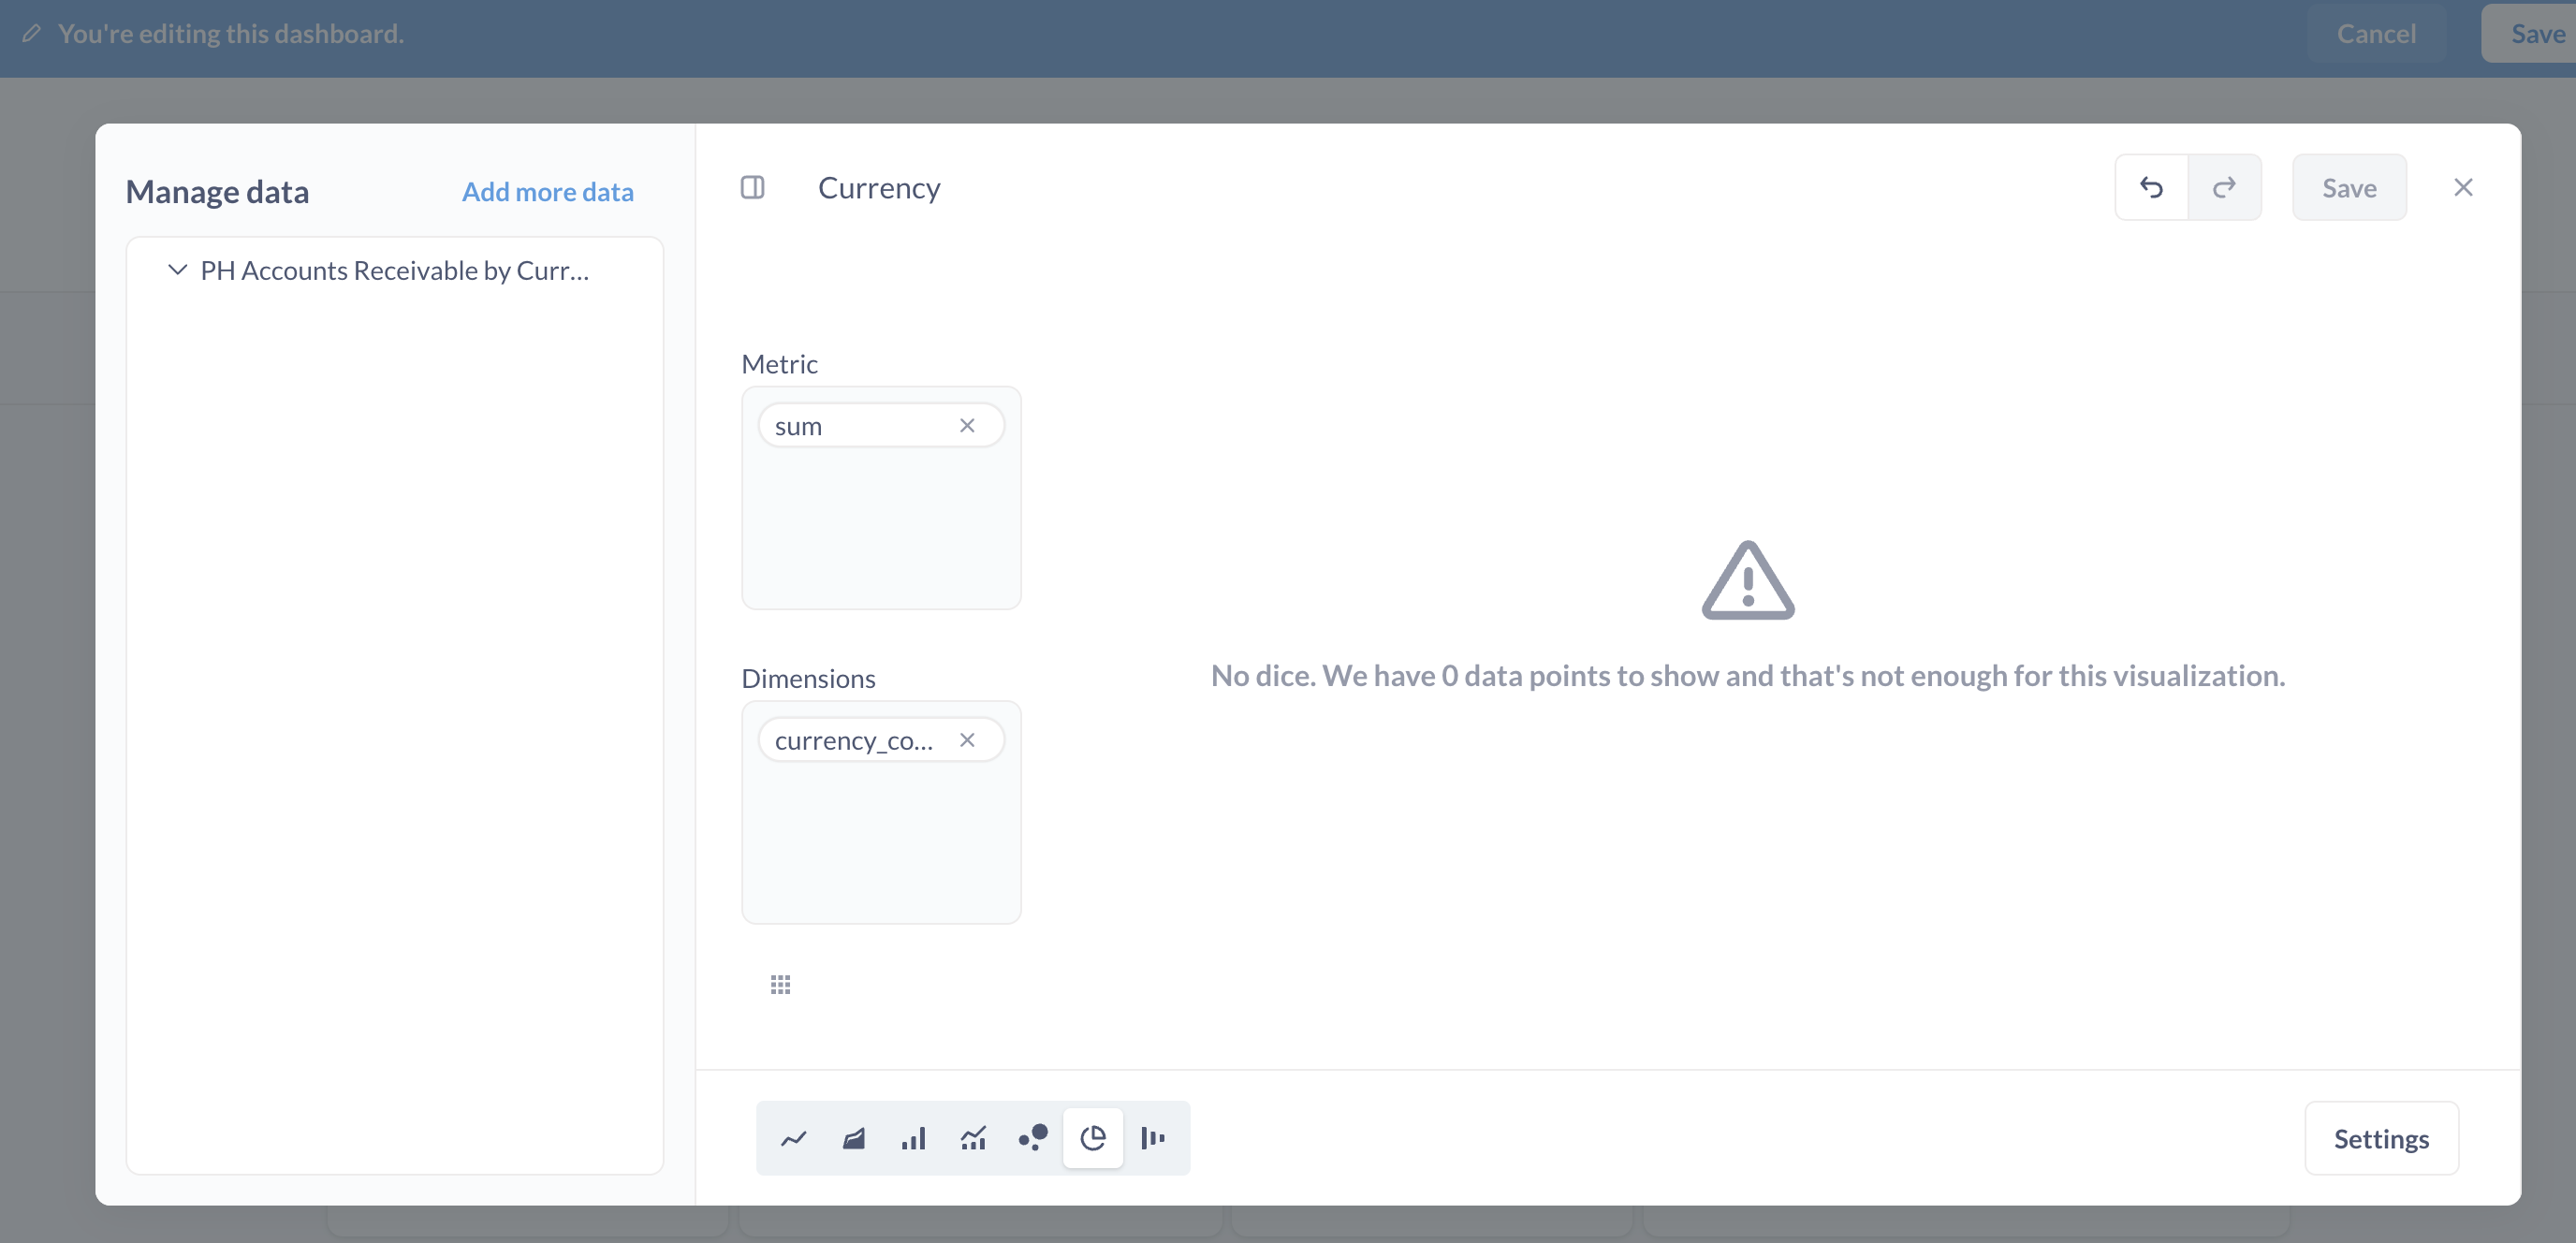Save the Currency visualization
This screenshot has width=2576, height=1243.
[2349, 187]
